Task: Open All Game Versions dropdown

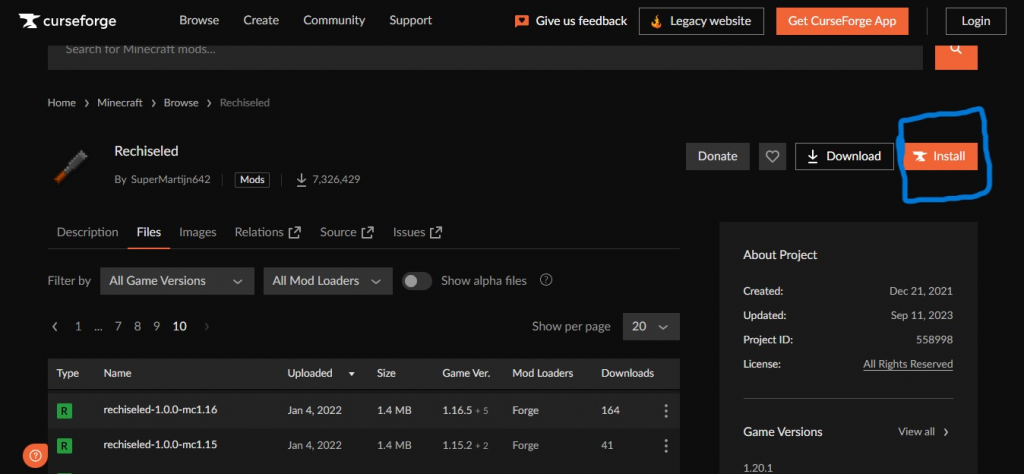Action: pos(177,281)
